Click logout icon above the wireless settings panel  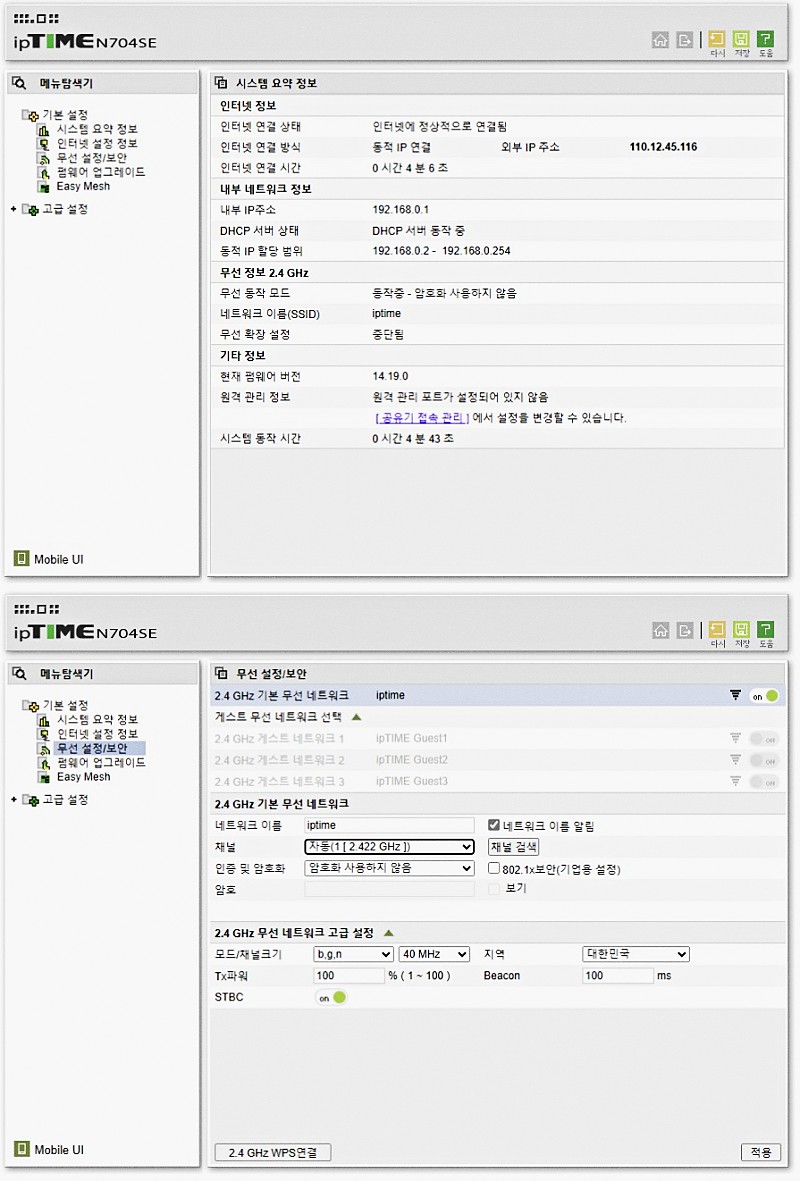(x=685, y=630)
